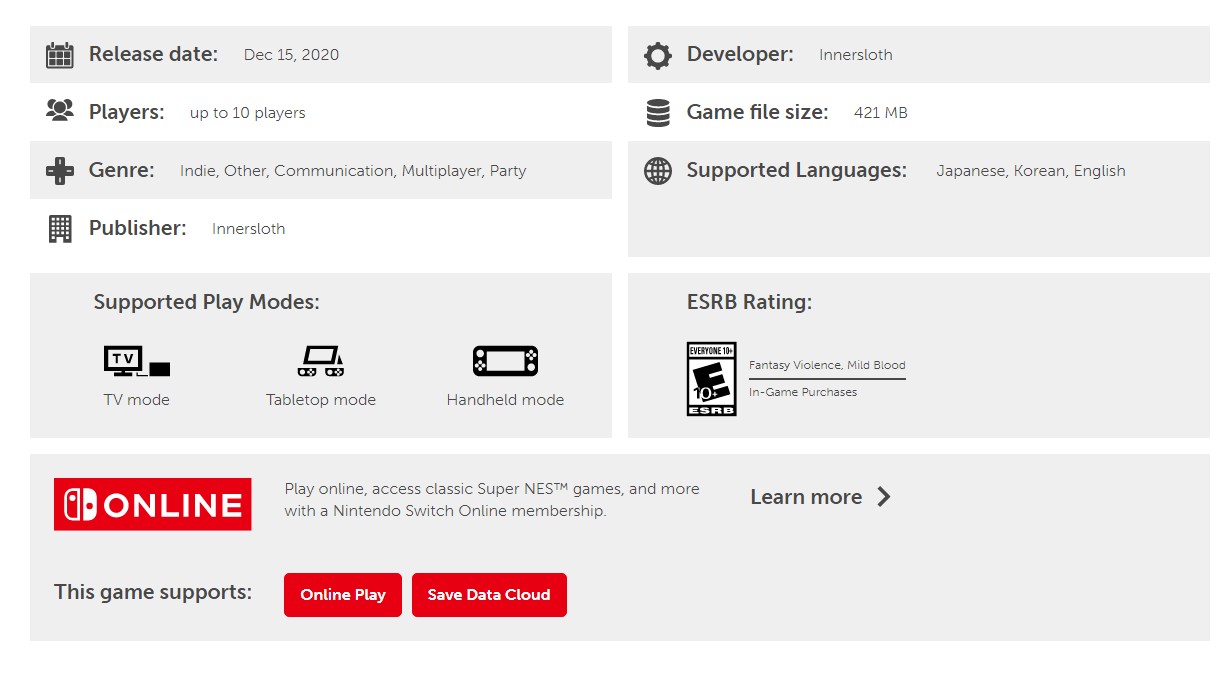Click the Nintendo Switch Online membership description
This screenshot has width=1228, height=676.
(x=492, y=500)
